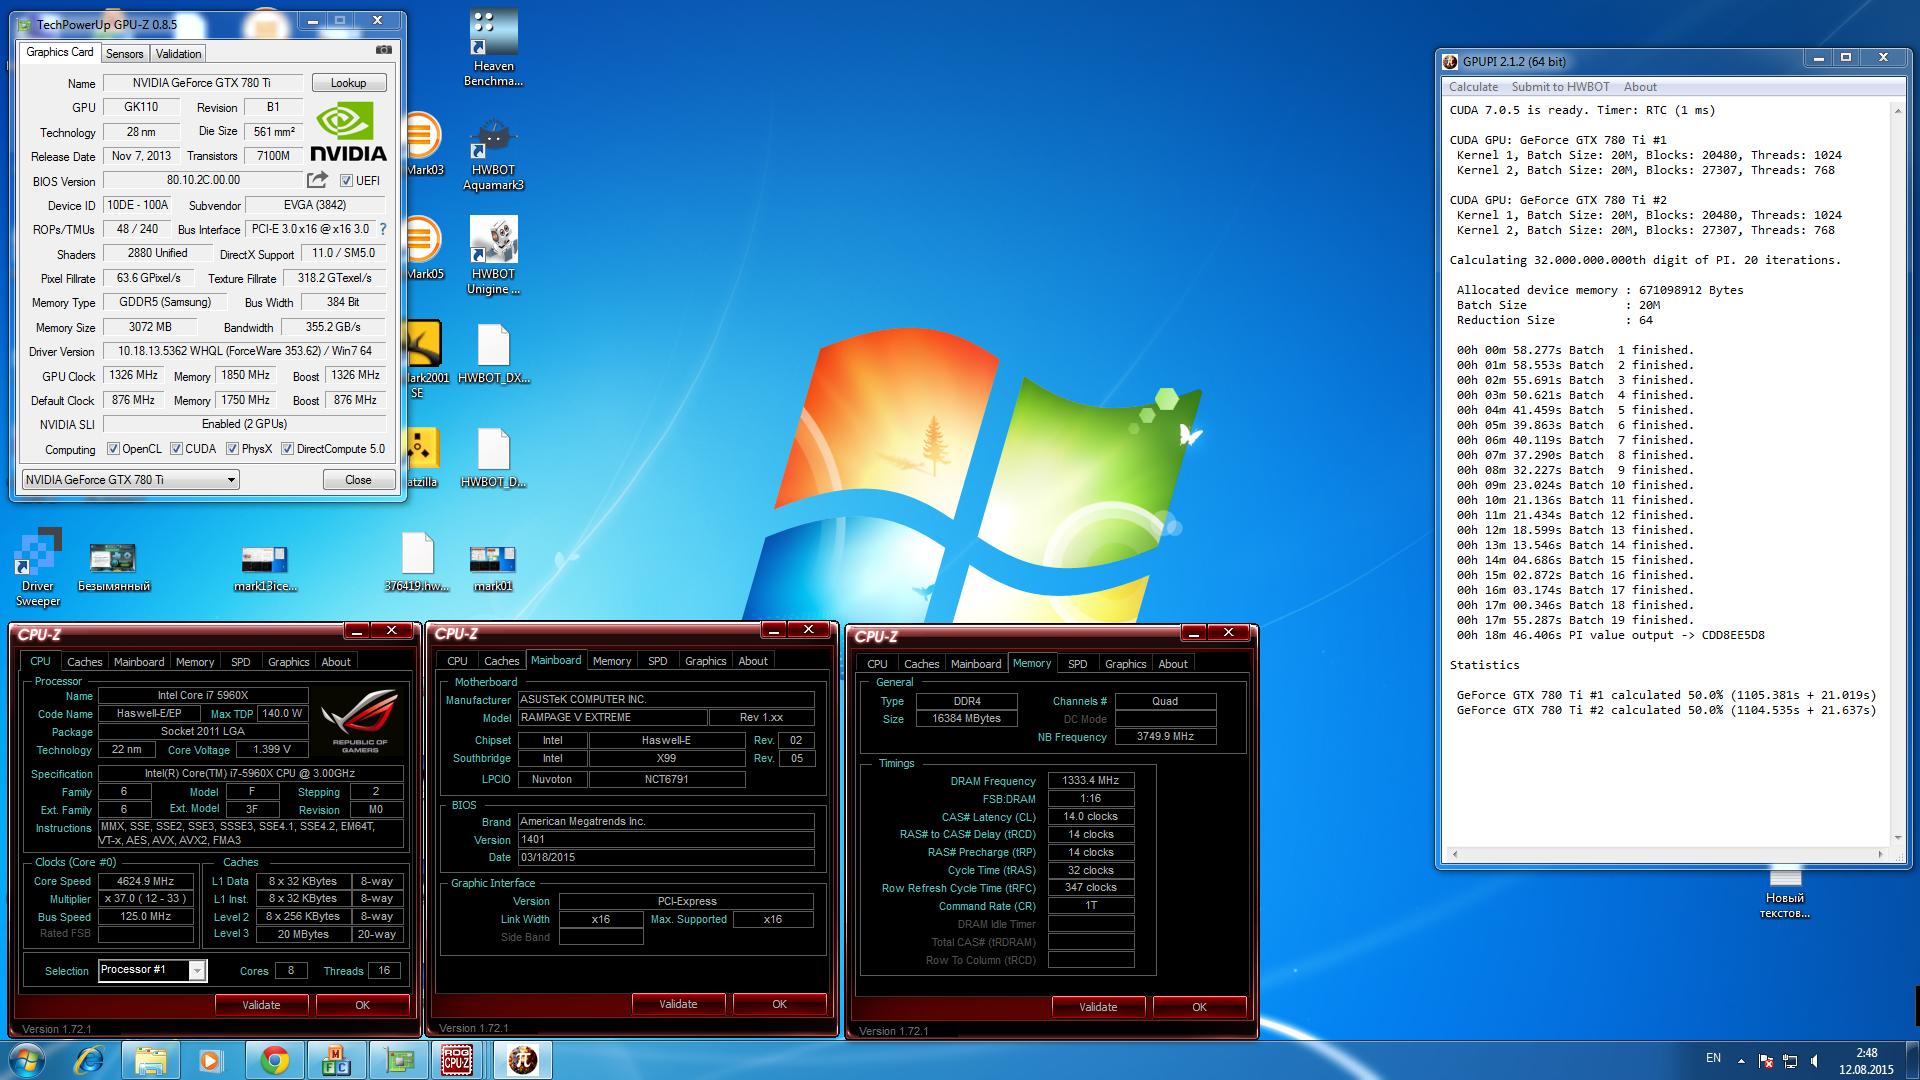This screenshot has height=1080, width=1920.
Task: Open the Безымянный desktop image
Action: click(113, 568)
